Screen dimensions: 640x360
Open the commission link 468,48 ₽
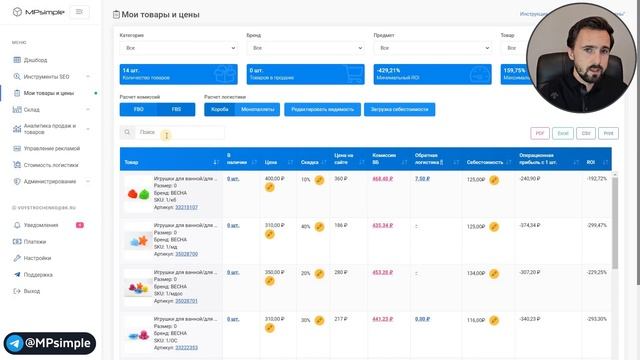pyautogui.click(x=382, y=179)
